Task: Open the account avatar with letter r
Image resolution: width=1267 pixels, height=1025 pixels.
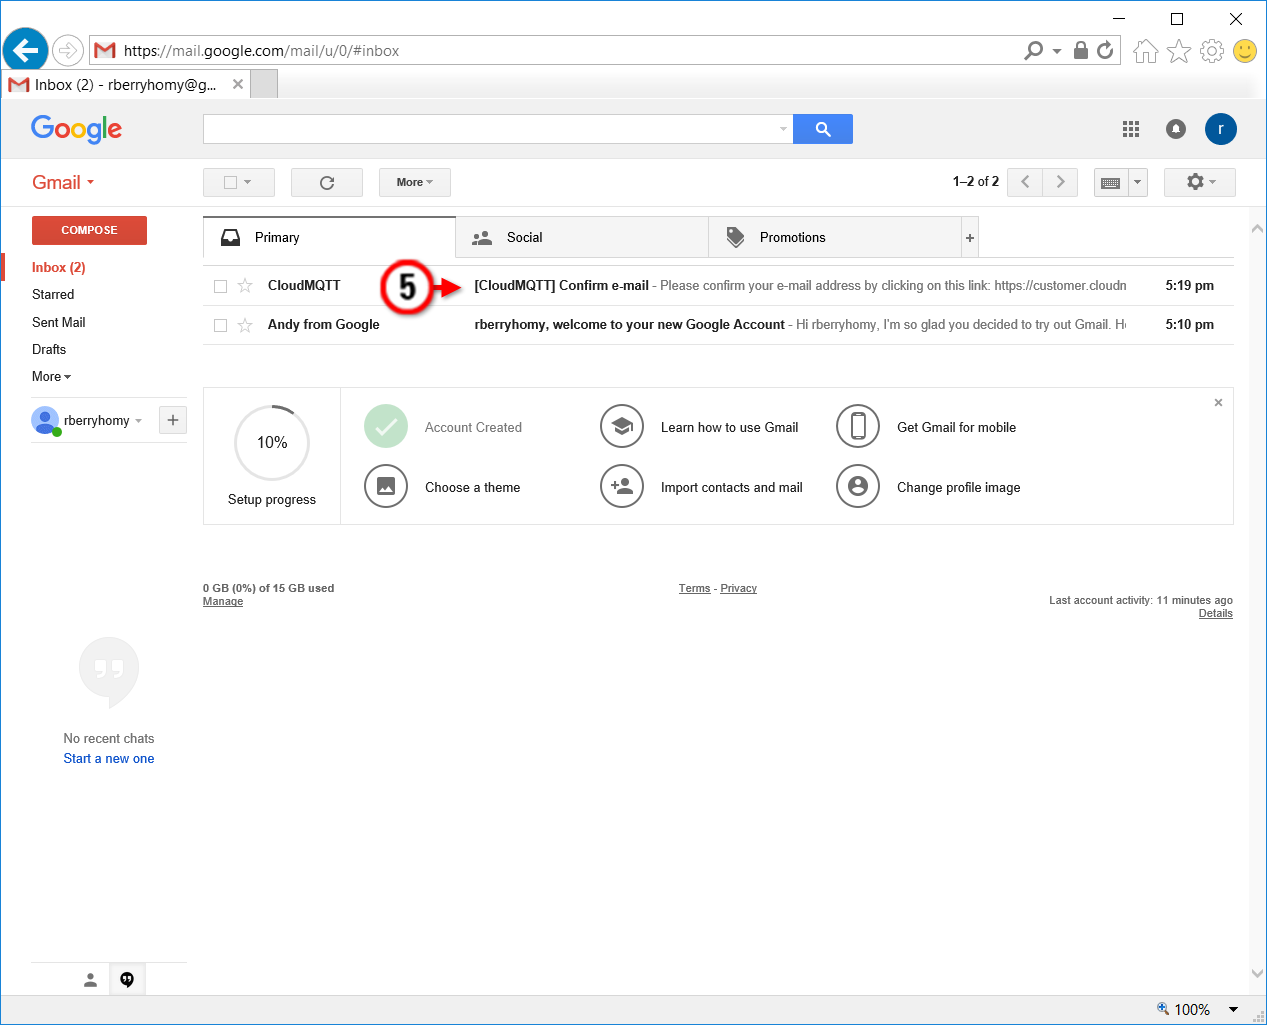Action: (x=1221, y=129)
